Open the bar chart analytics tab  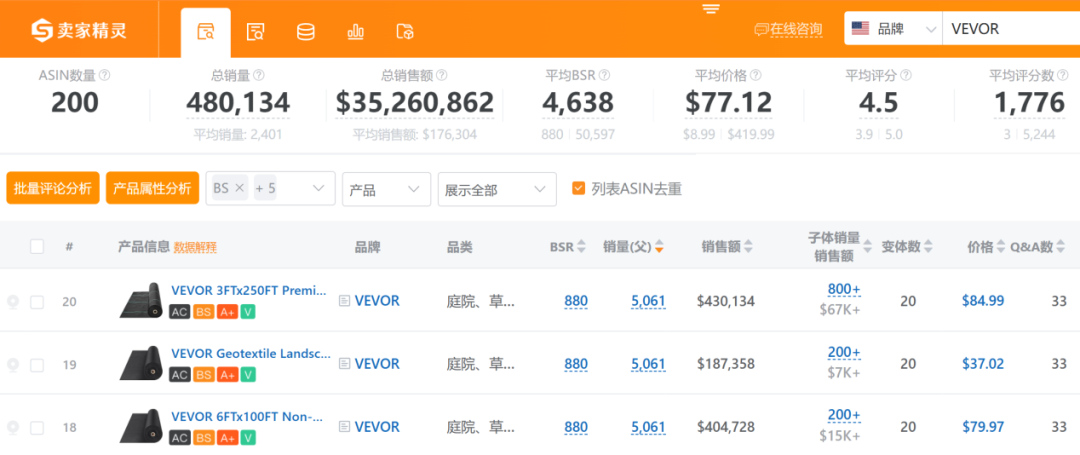click(356, 32)
